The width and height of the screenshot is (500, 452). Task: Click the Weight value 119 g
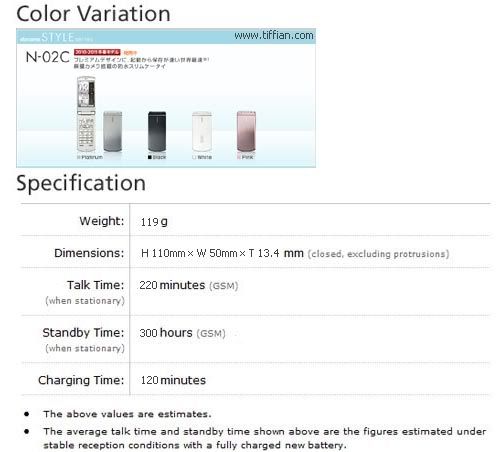(154, 222)
